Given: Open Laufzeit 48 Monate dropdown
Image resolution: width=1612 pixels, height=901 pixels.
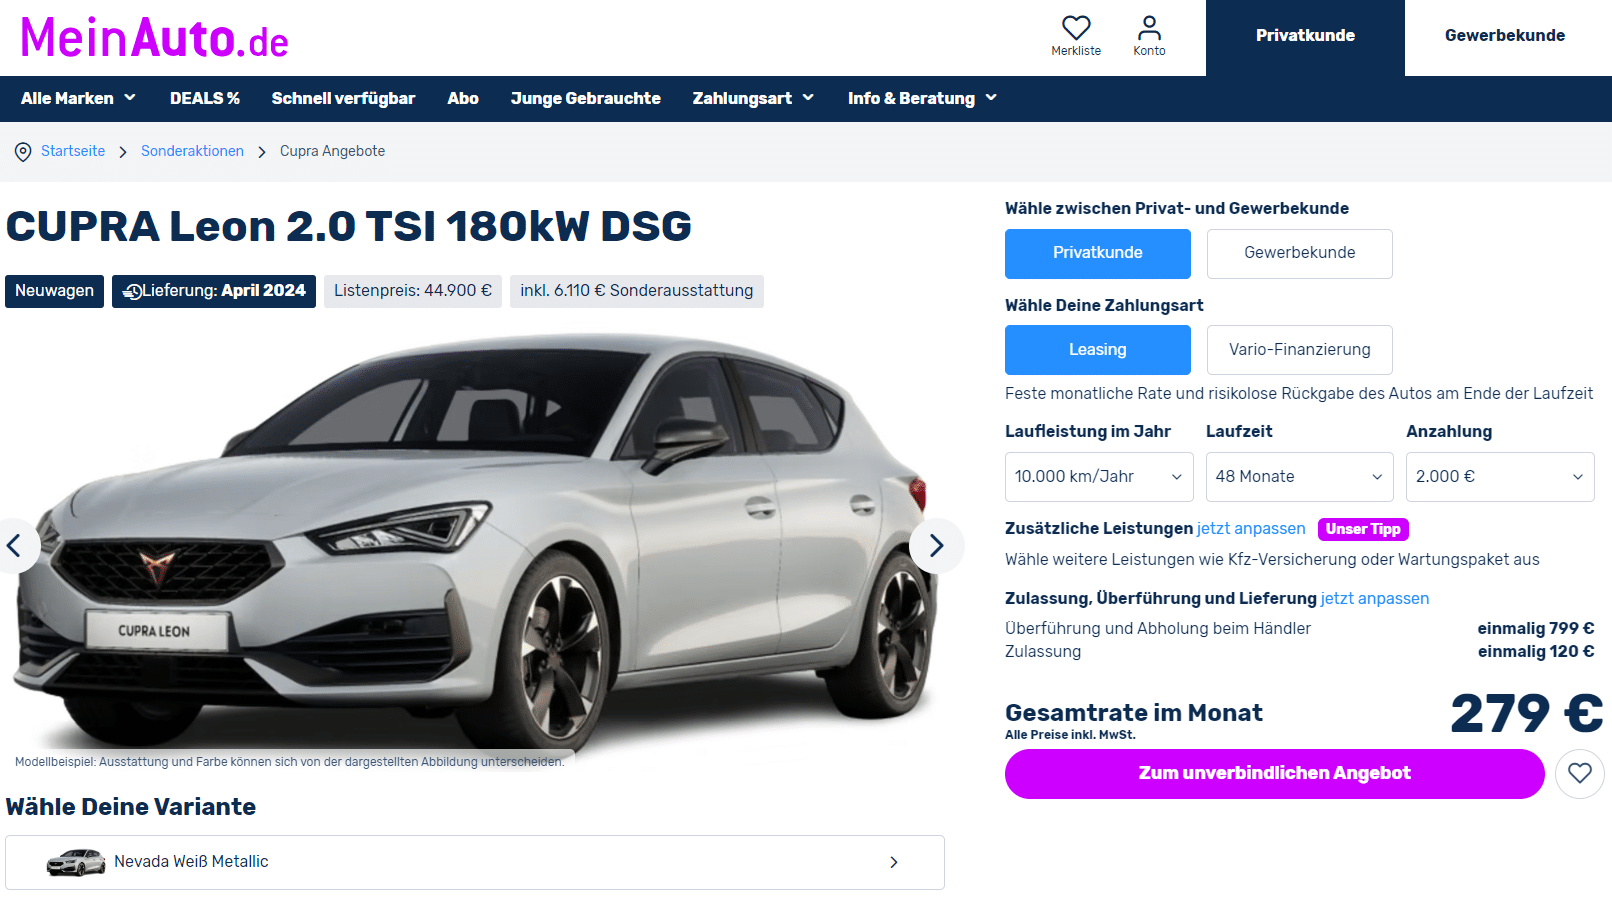Looking at the screenshot, I should [x=1300, y=477].
